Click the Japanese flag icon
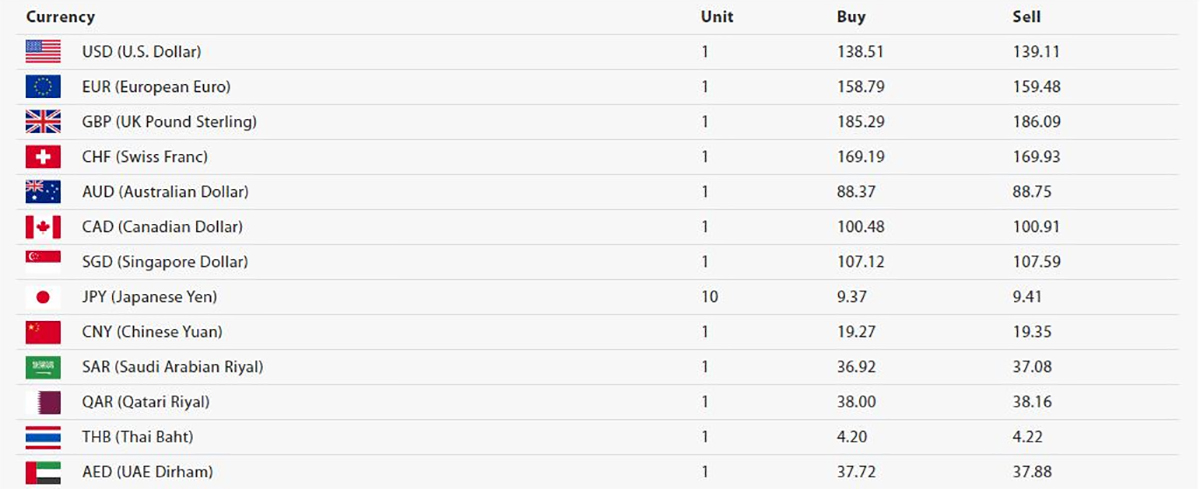1200x489 pixels. 43,297
